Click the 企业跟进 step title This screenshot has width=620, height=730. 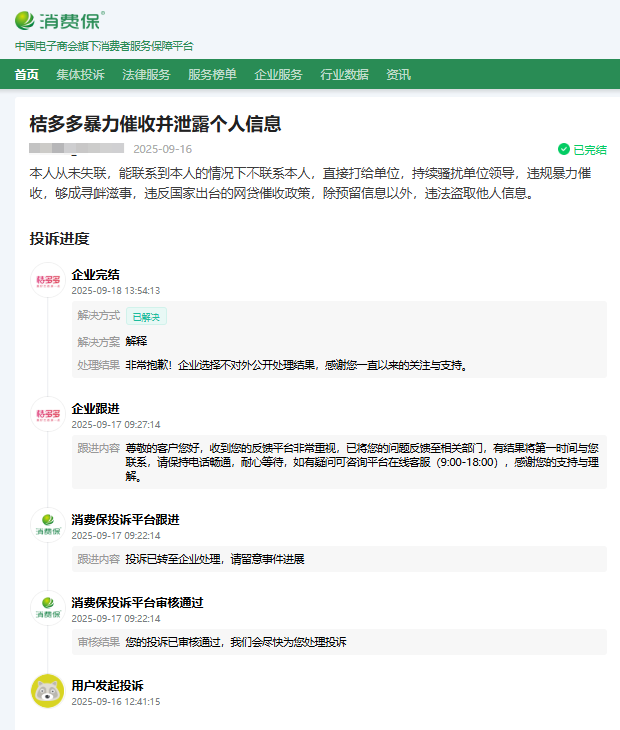95,409
